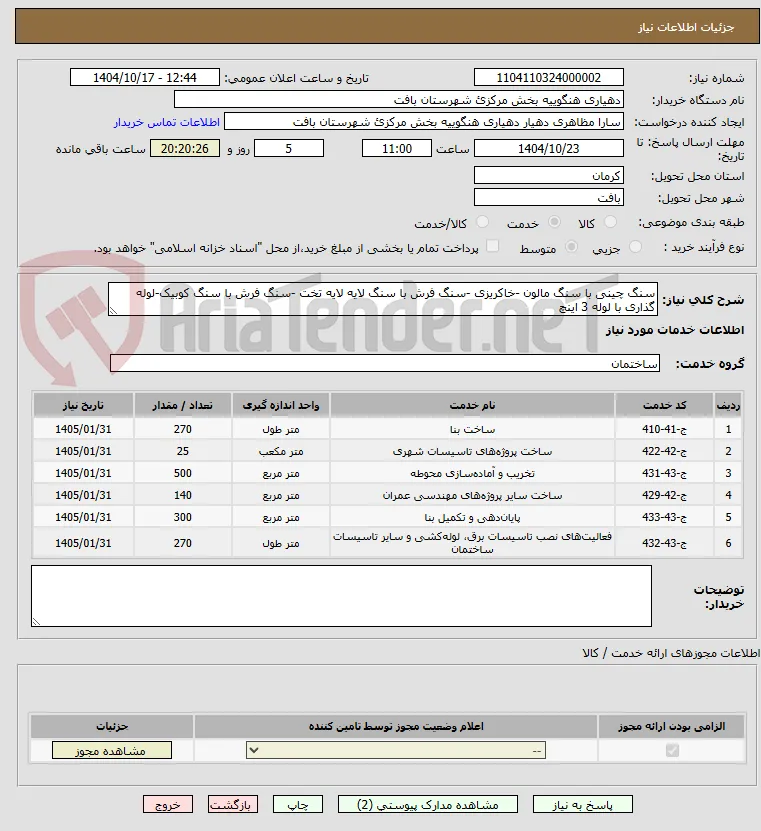This screenshot has width=761, height=831.
Task: Toggle the الزامی بودن ارائه مجوز checkbox
Action: point(672,750)
